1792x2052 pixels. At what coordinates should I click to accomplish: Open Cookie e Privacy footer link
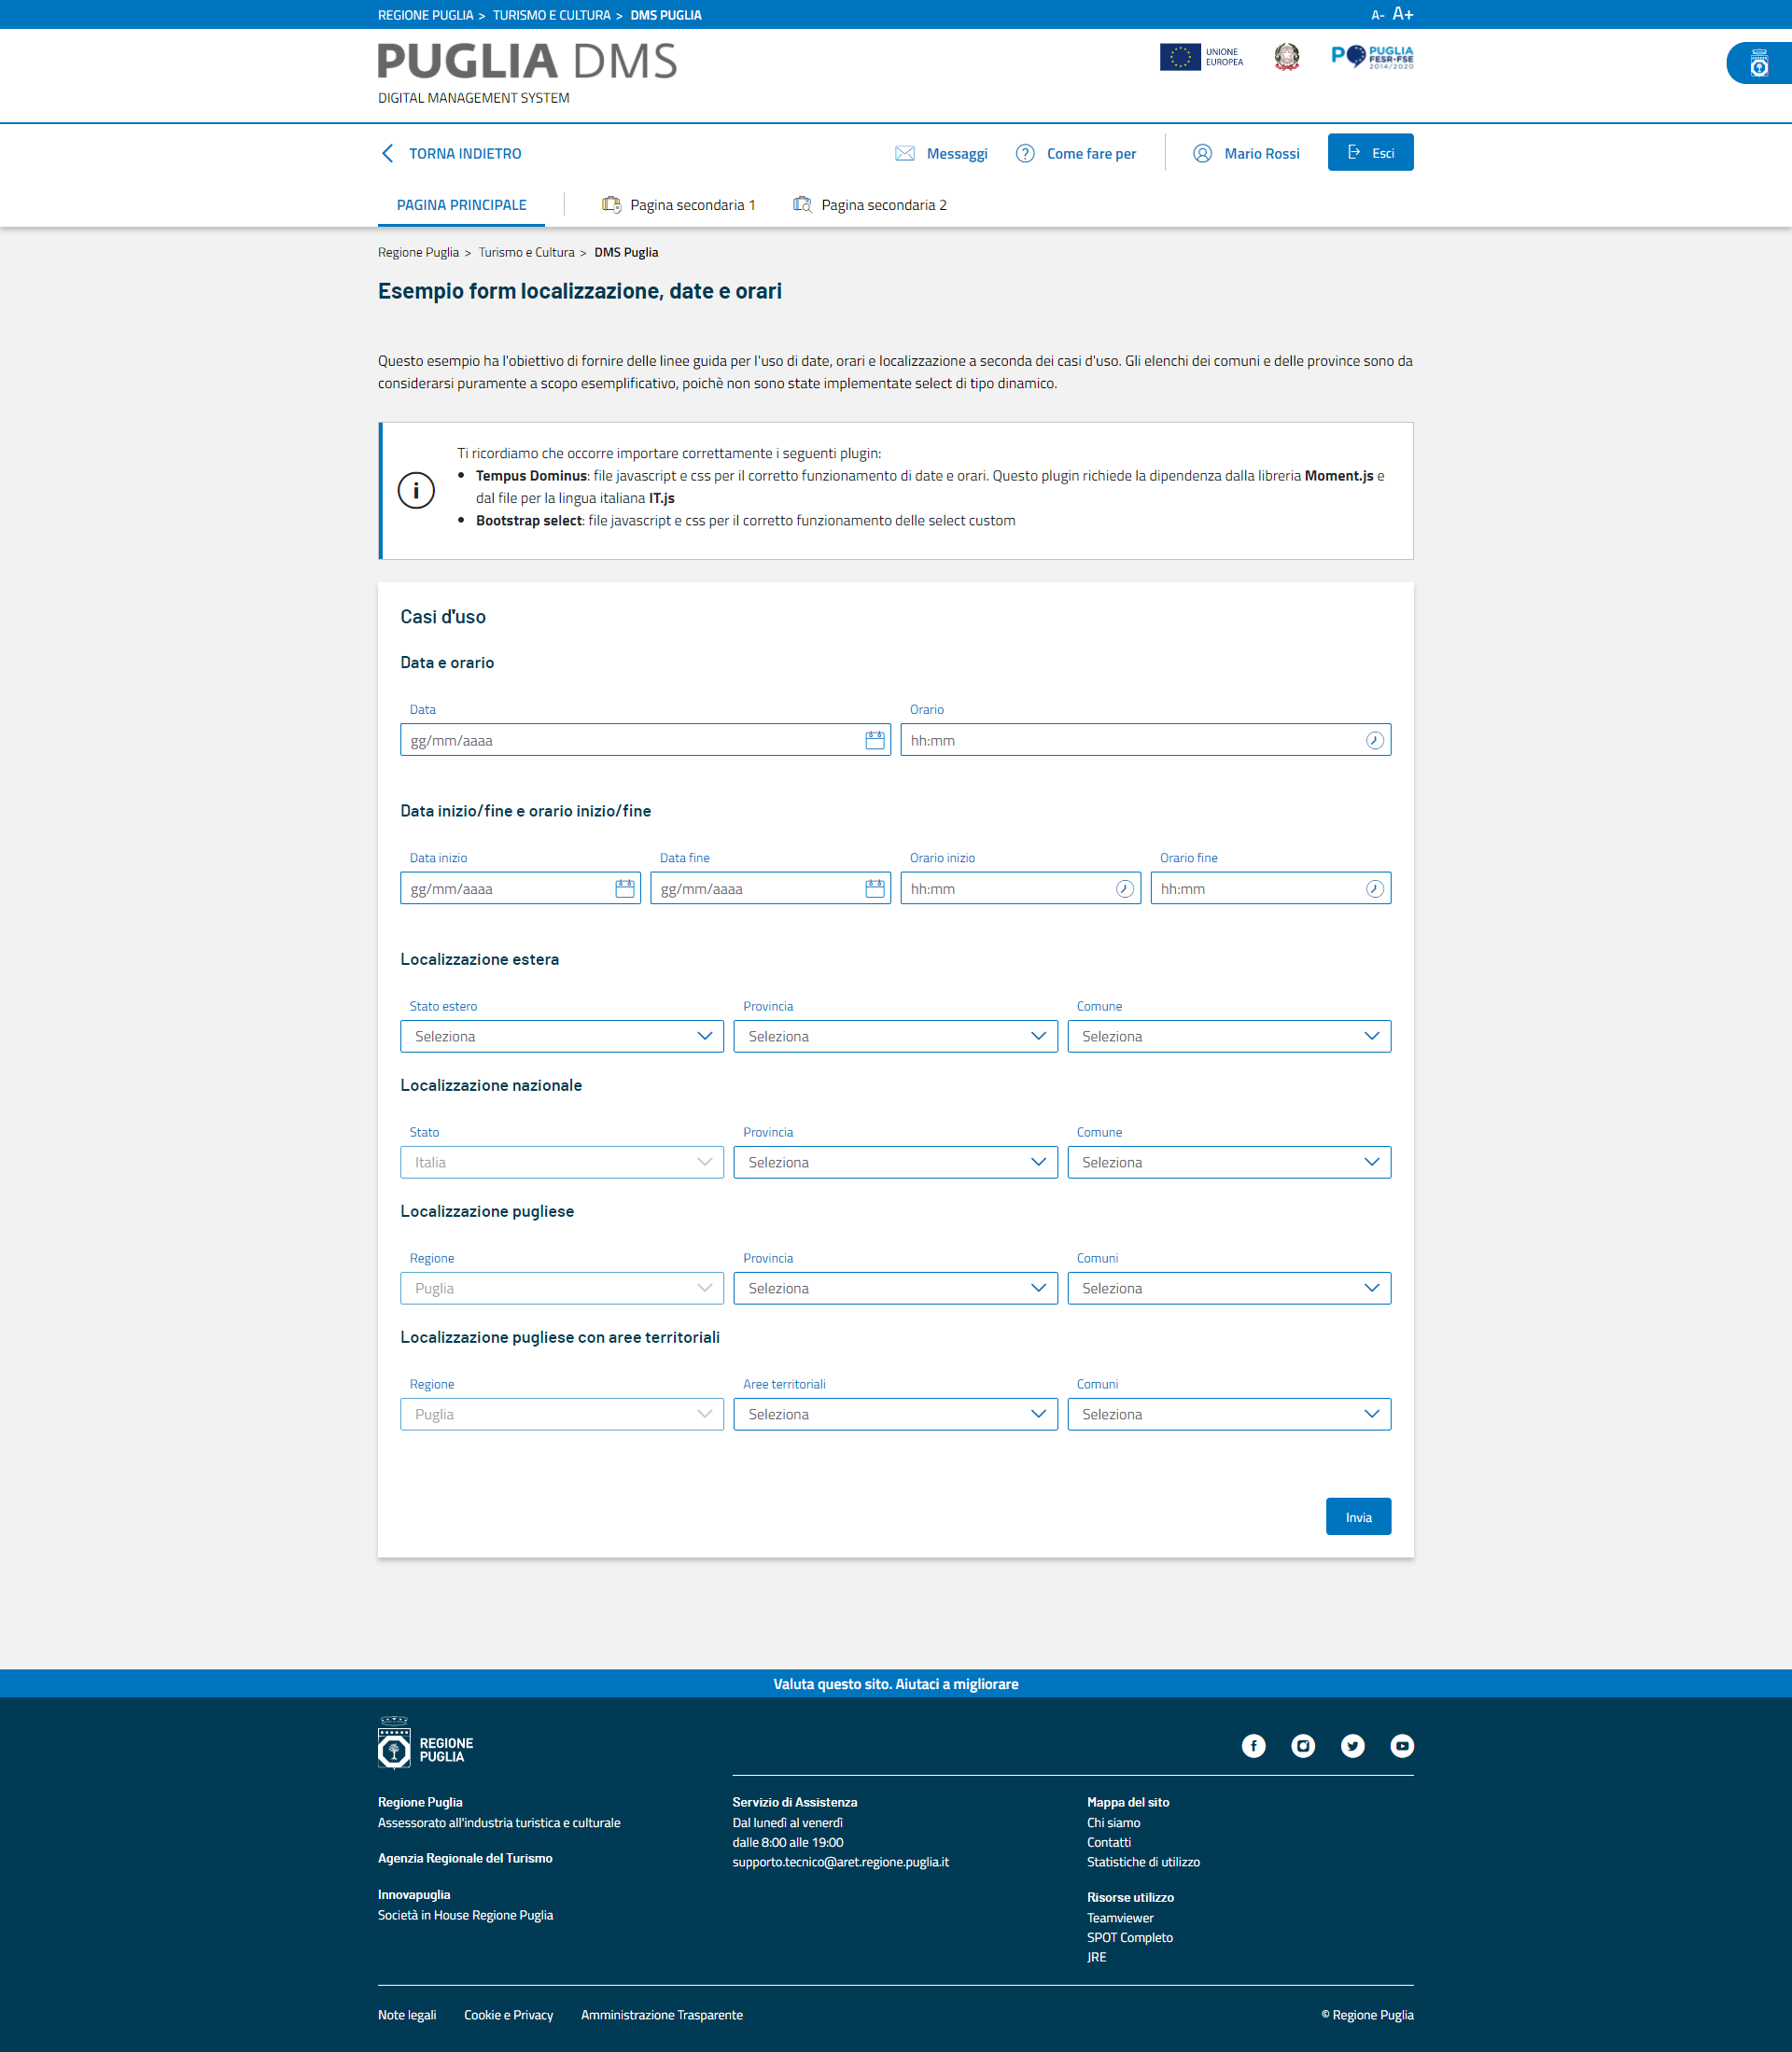point(508,2015)
